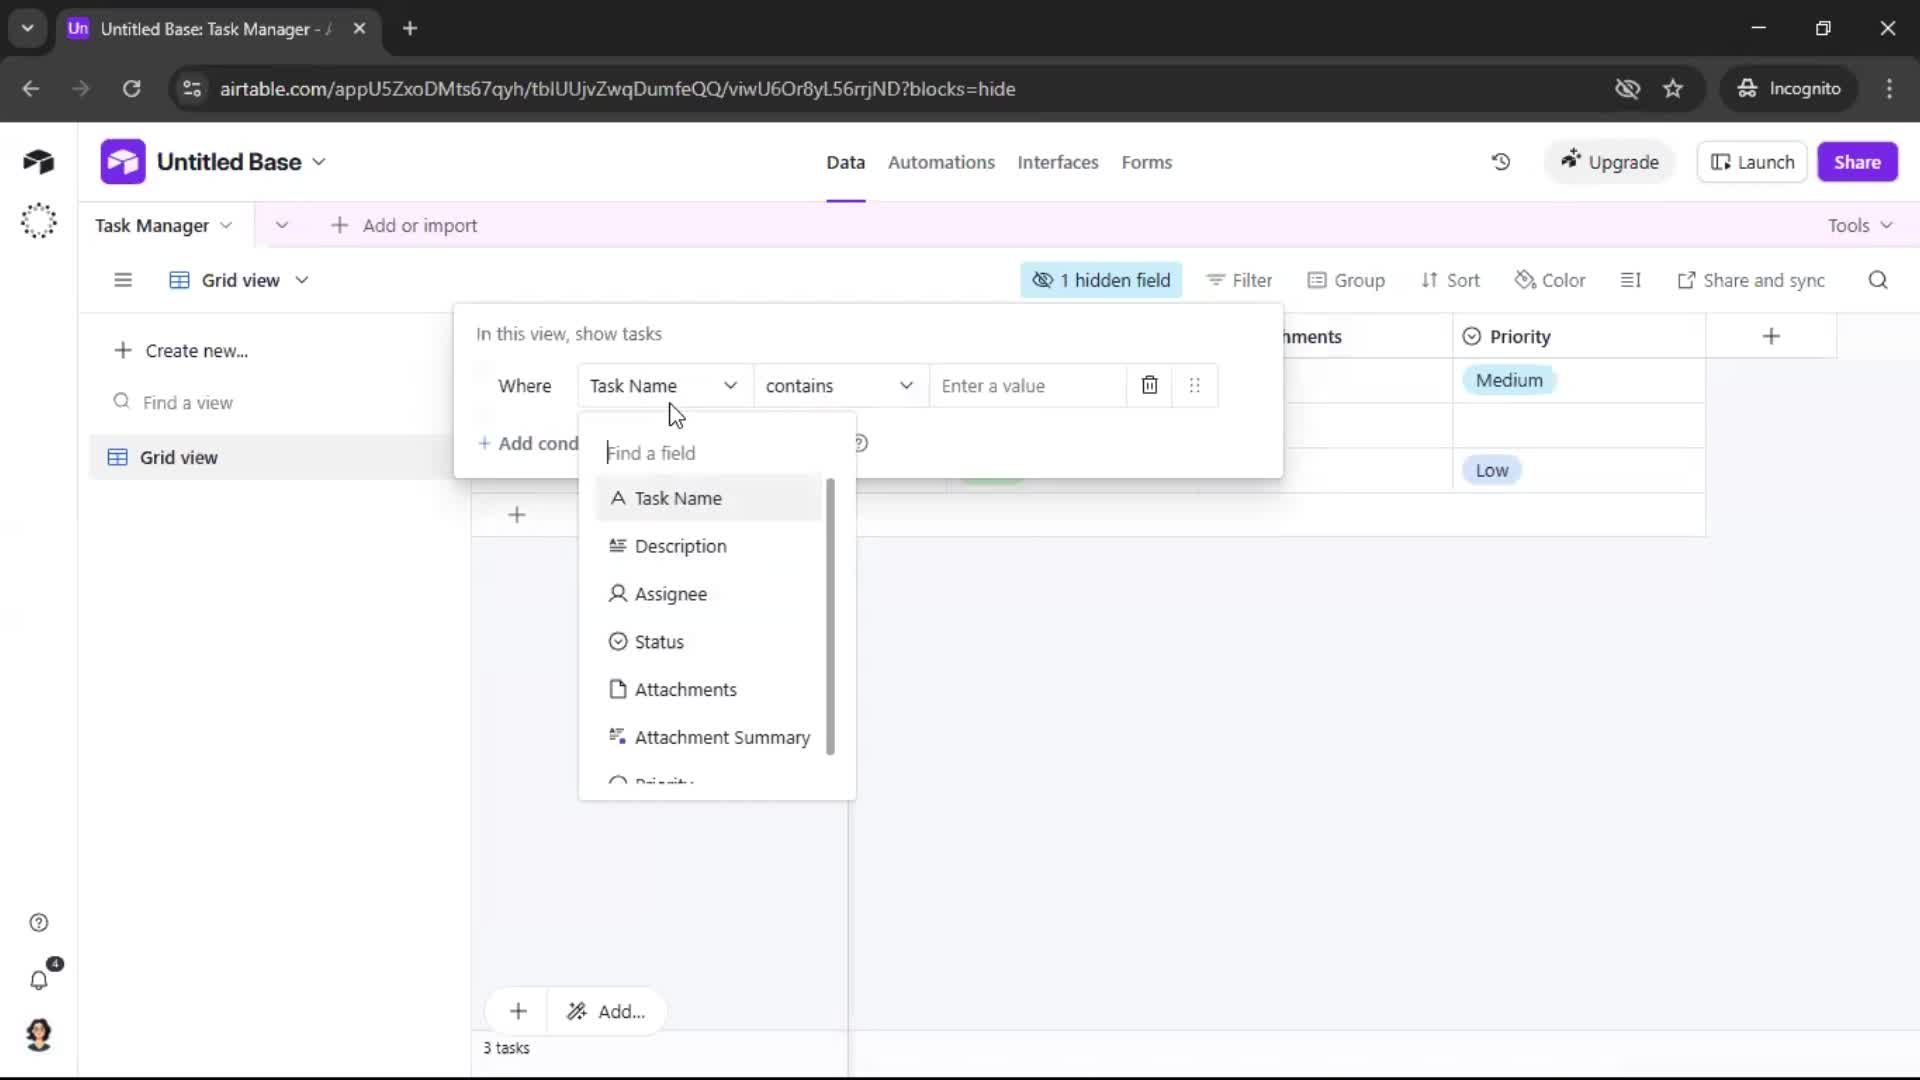
Task: Click Create new view
Action: coord(181,351)
